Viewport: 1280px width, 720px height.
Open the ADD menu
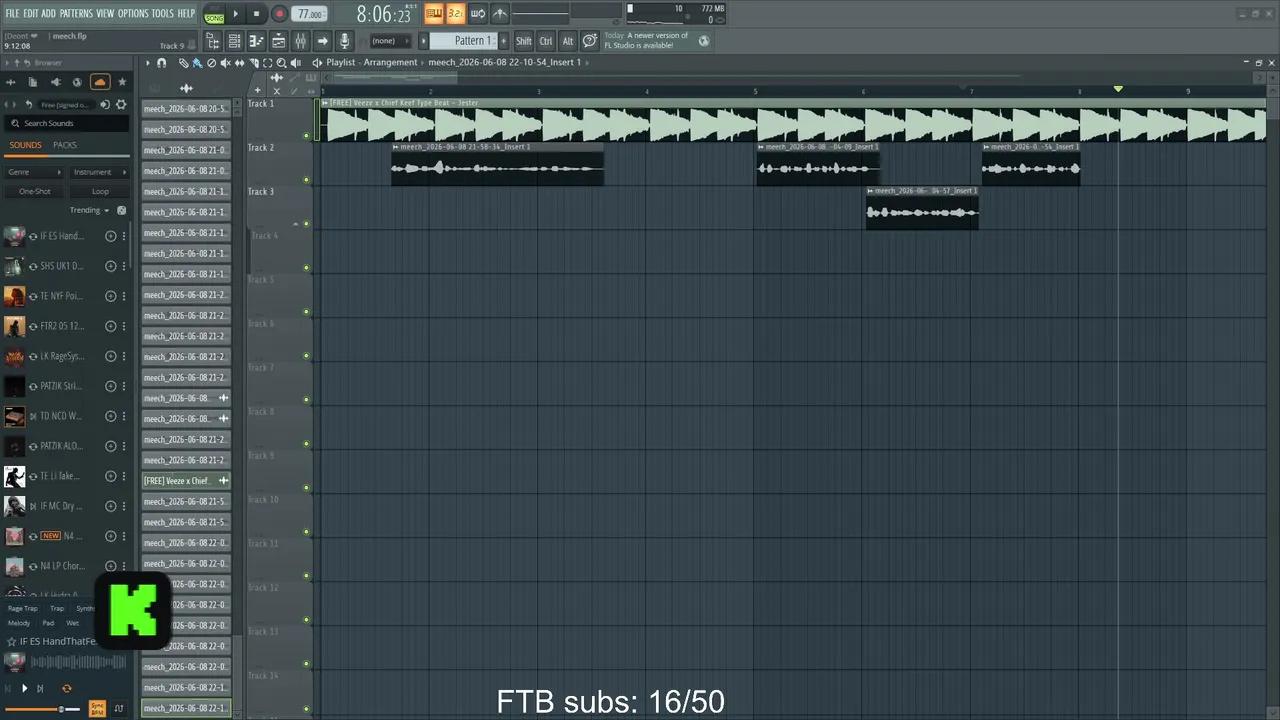49,13
